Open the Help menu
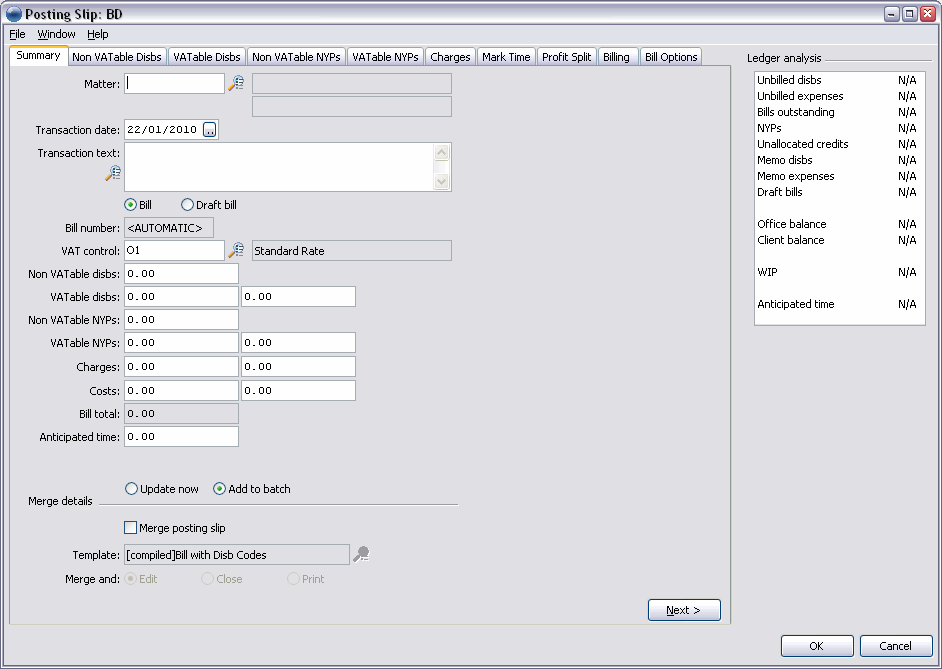Viewport: 942px width, 669px height. [97, 34]
